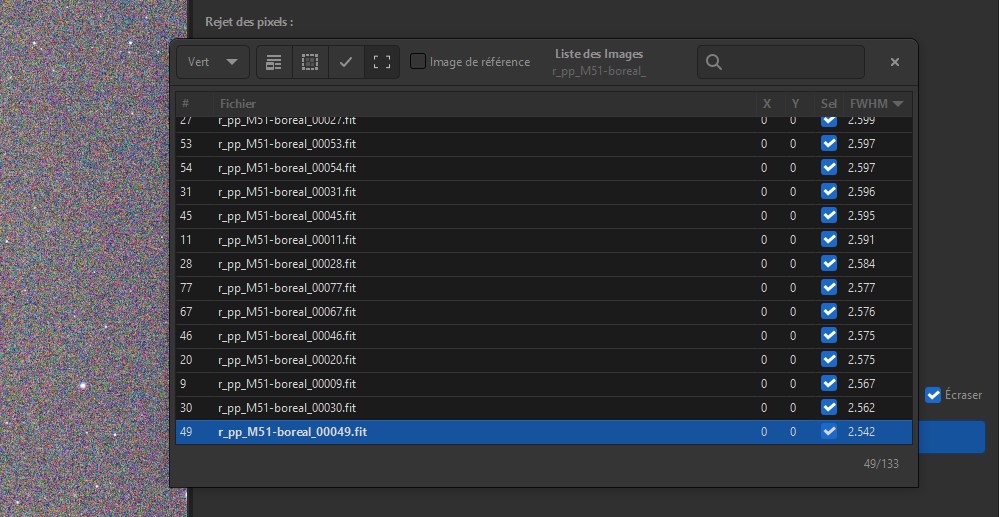
Task: Click the X column header
Action: 766,104
